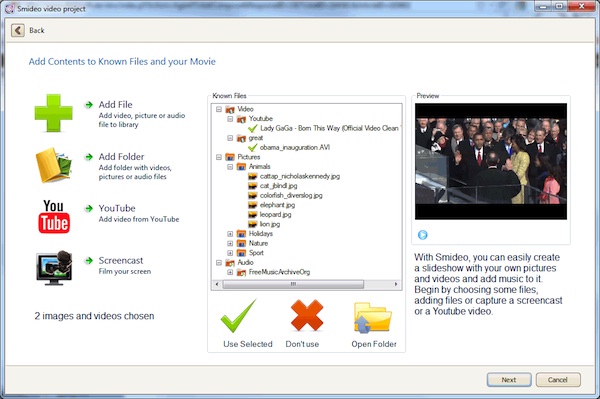Click the Add Folder book icon
The width and height of the screenshot is (600, 399).
[54, 165]
